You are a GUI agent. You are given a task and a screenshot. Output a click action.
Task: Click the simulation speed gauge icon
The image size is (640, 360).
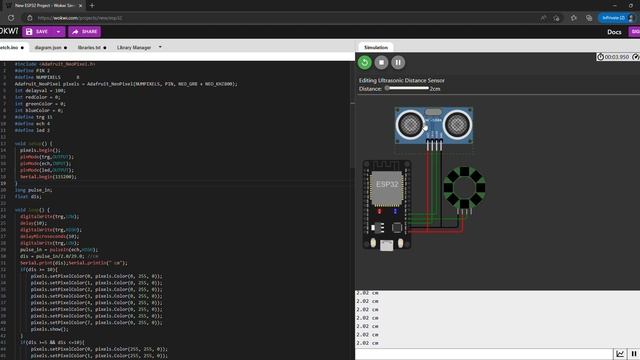pyautogui.click(x=636, y=57)
